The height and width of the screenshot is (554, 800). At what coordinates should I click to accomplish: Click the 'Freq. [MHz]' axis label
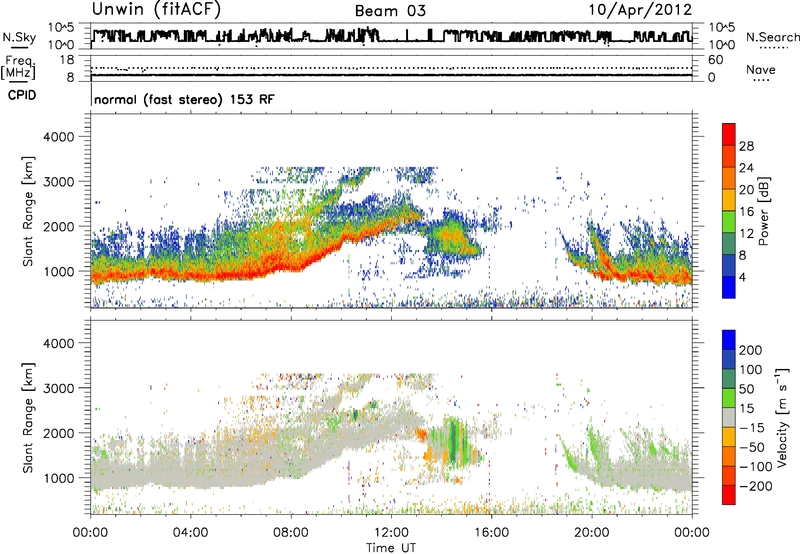point(19,67)
